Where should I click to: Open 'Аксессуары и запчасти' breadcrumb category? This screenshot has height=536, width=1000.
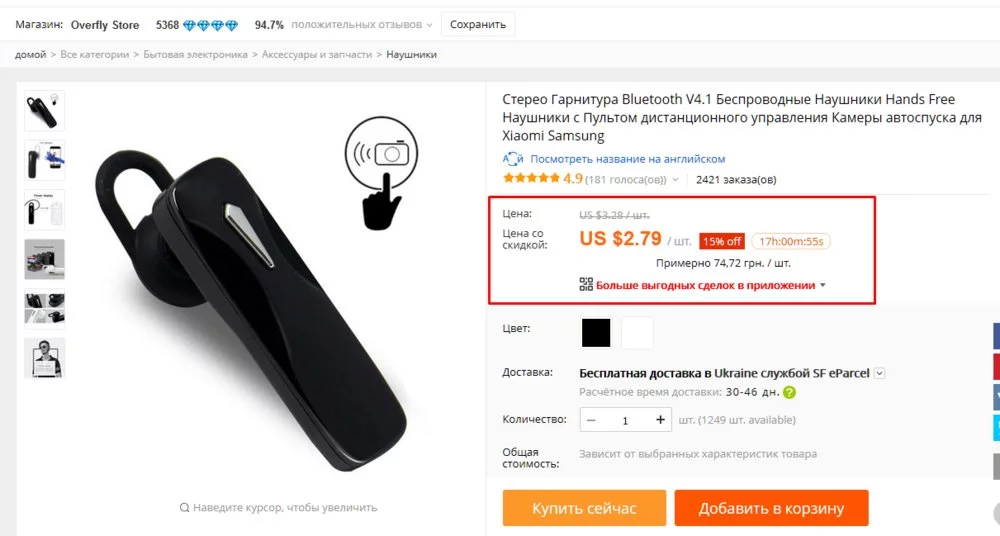pyautogui.click(x=316, y=54)
